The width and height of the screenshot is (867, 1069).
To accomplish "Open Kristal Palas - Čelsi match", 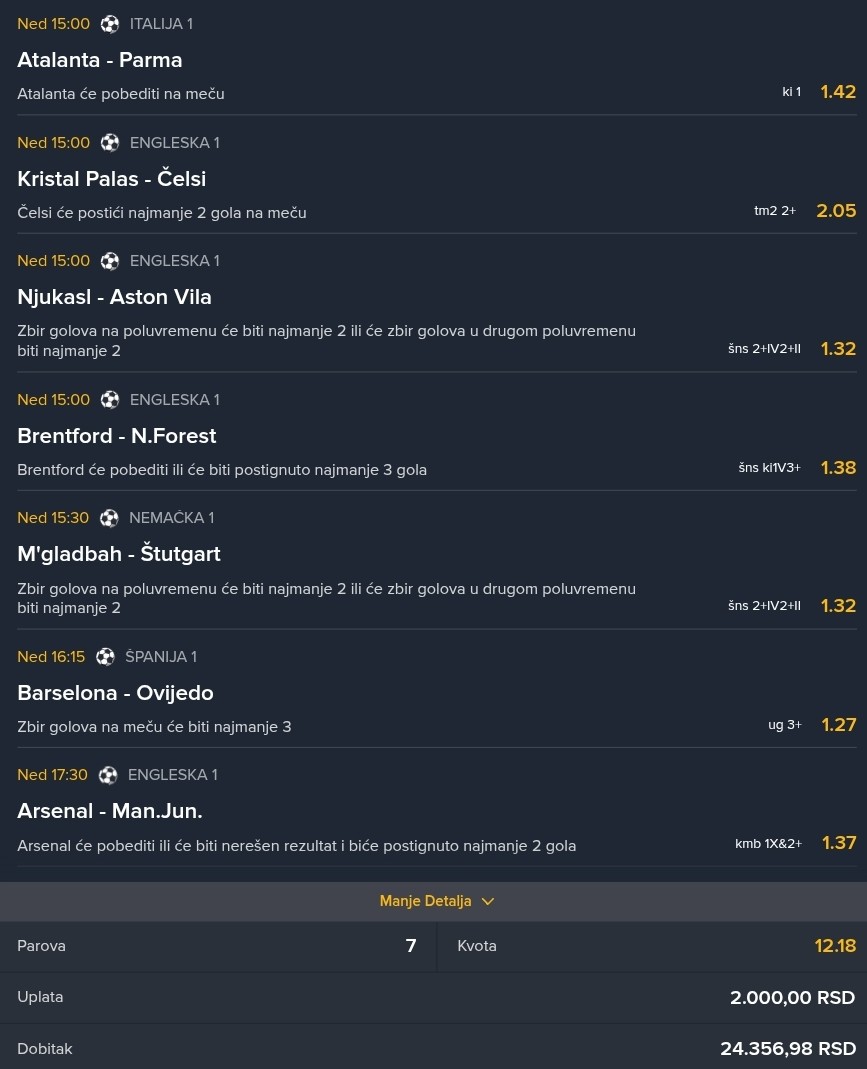I will point(112,179).
